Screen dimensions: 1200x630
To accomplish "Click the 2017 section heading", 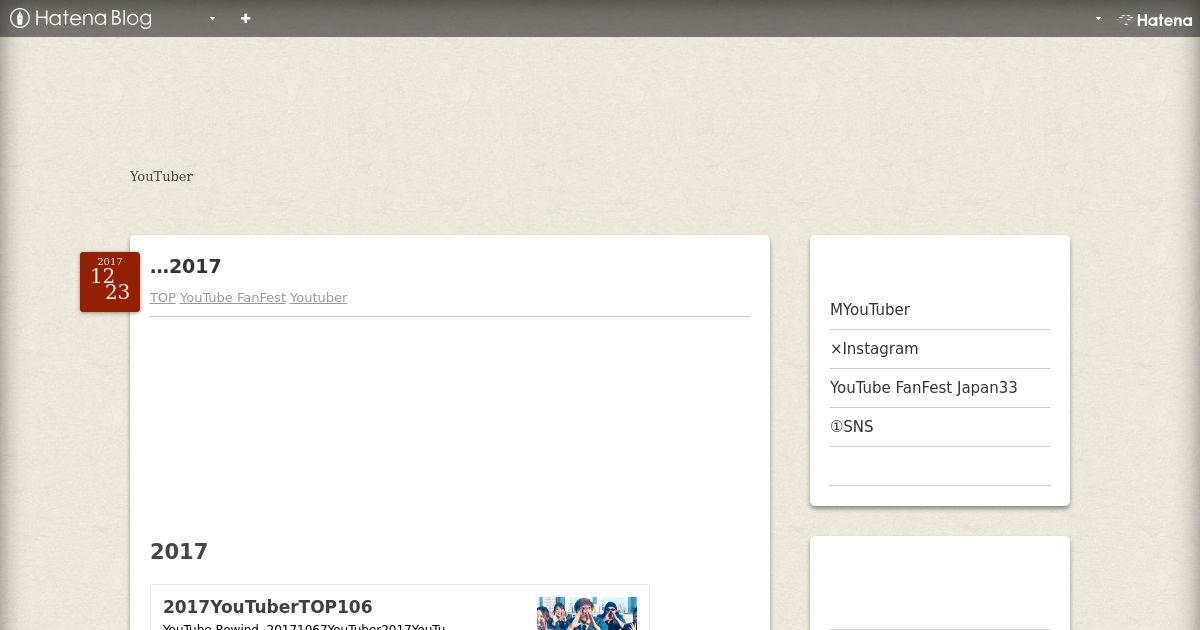I will coord(179,551).
